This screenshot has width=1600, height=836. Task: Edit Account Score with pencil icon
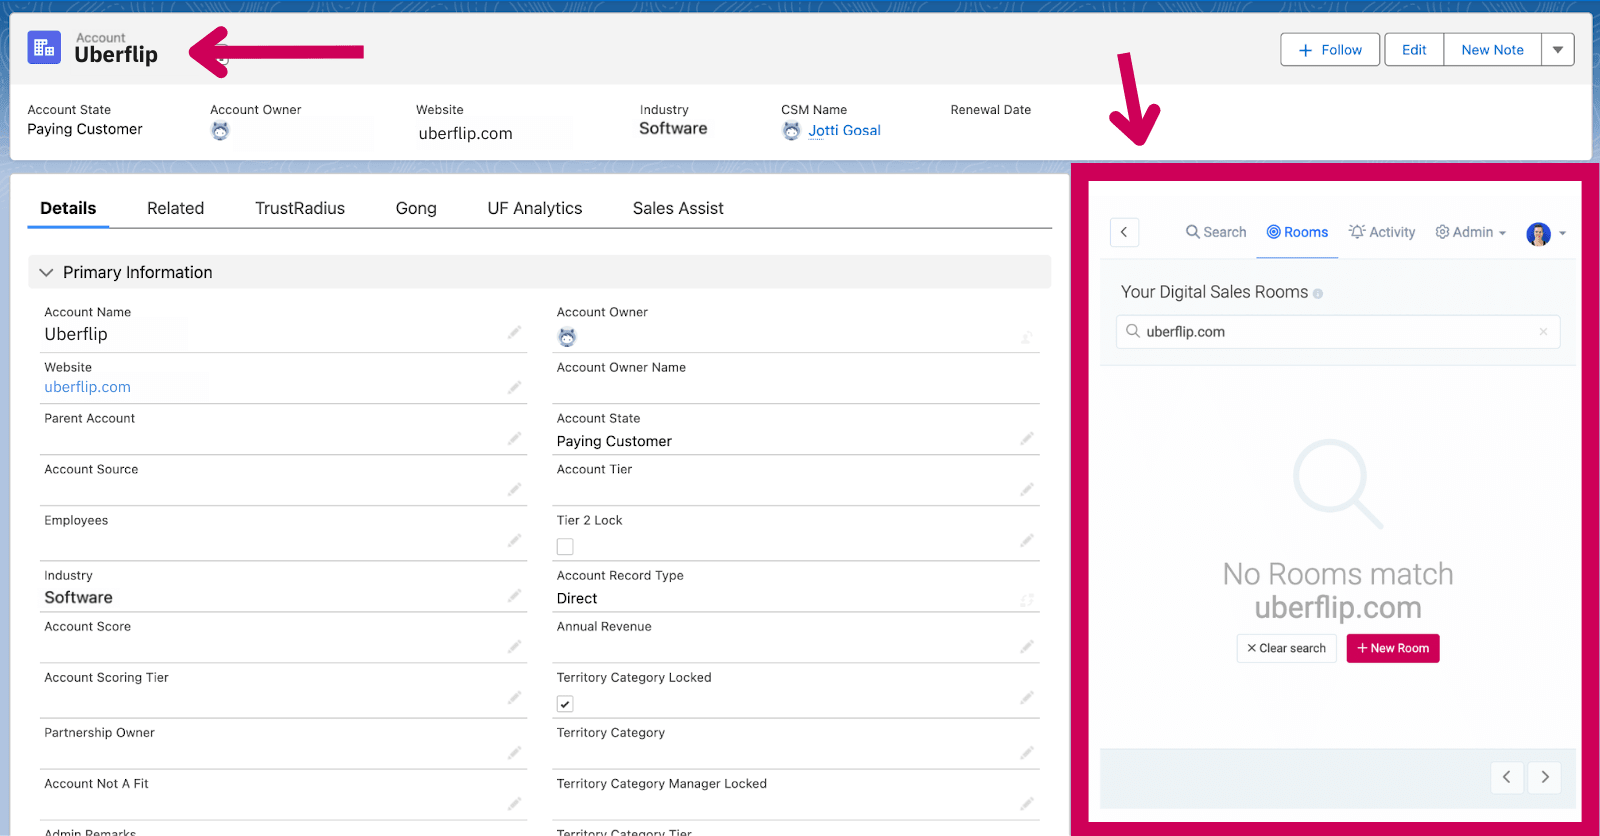pos(514,646)
